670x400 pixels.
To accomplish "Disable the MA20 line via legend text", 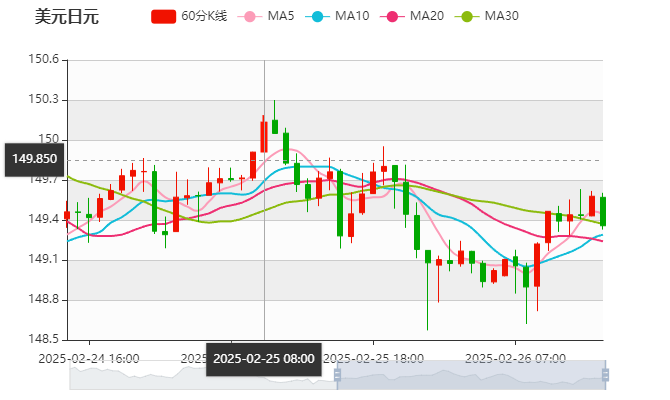I will click(426, 16).
